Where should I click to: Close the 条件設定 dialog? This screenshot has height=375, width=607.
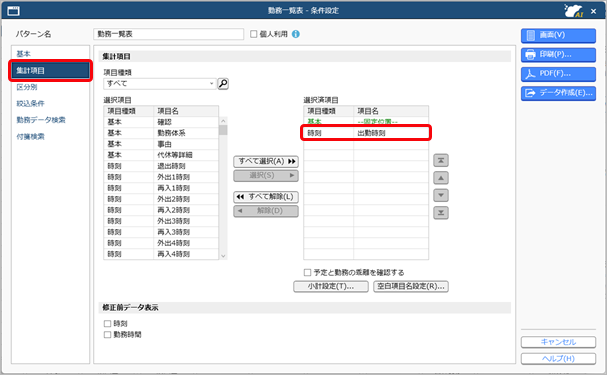pyautogui.click(x=593, y=11)
